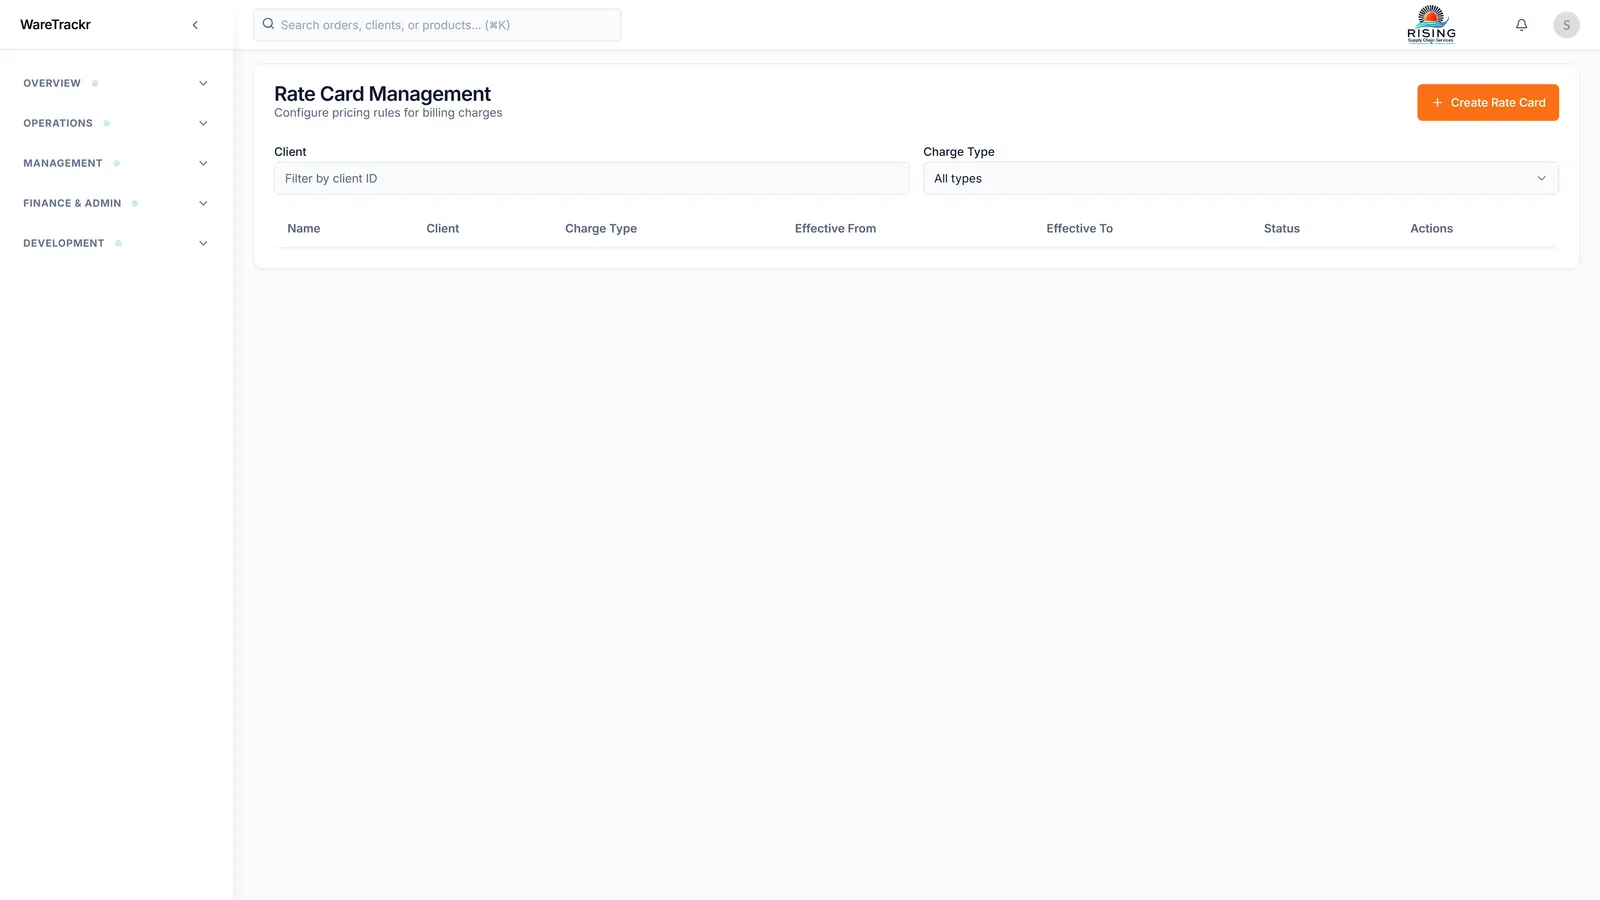Open the Charge Type 'All types' dropdown
This screenshot has width=1600, height=900.
(1240, 178)
